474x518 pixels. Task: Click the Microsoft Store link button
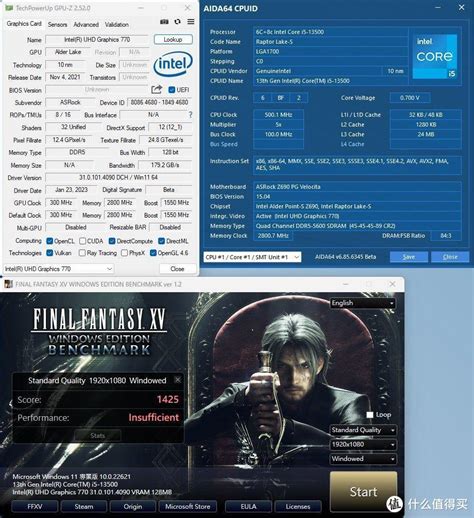(x=188, y=507)
